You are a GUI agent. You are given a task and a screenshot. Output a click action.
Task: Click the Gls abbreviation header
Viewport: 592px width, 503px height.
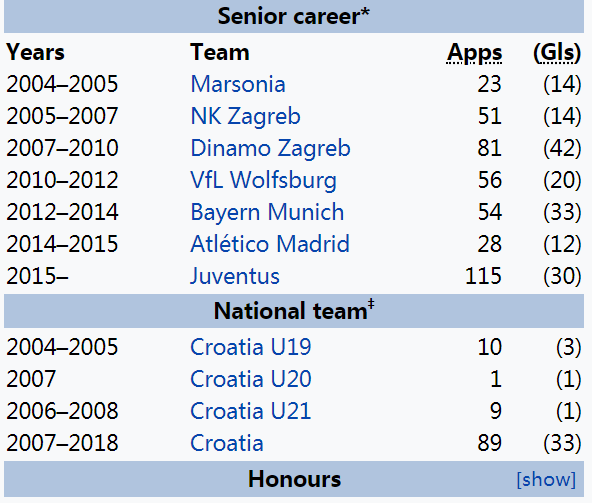pos(557,52)
